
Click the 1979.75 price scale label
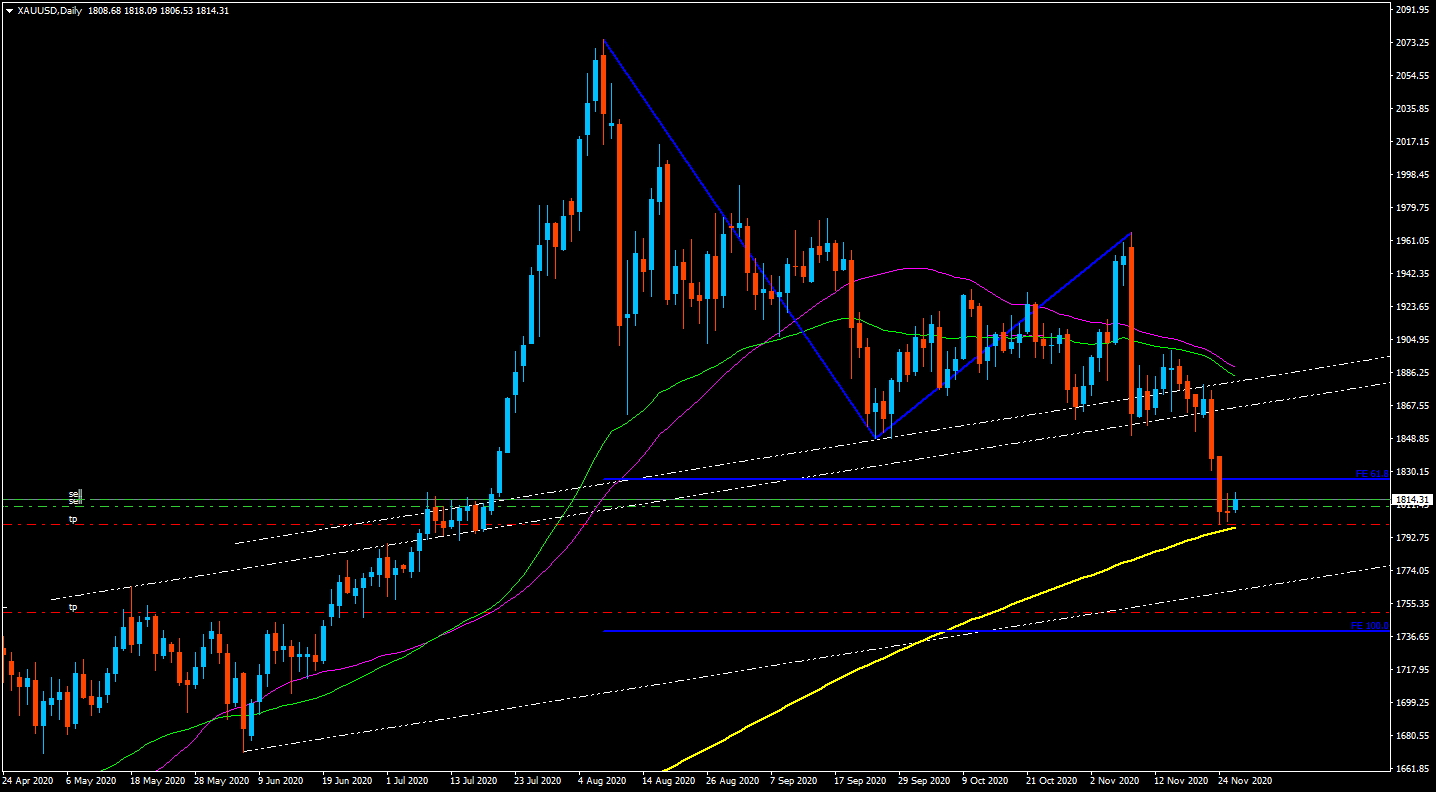point(1410,208)
